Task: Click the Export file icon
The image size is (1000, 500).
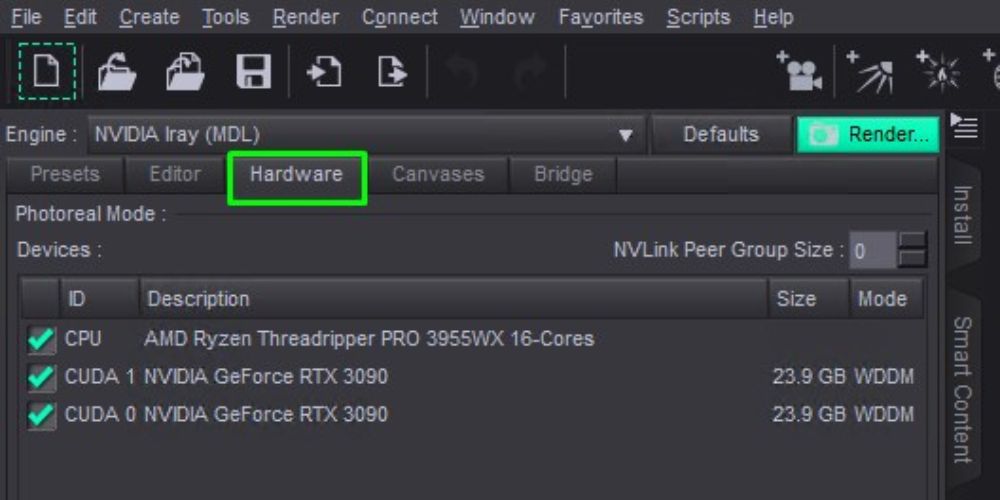Action: click(x=392, y=71)
